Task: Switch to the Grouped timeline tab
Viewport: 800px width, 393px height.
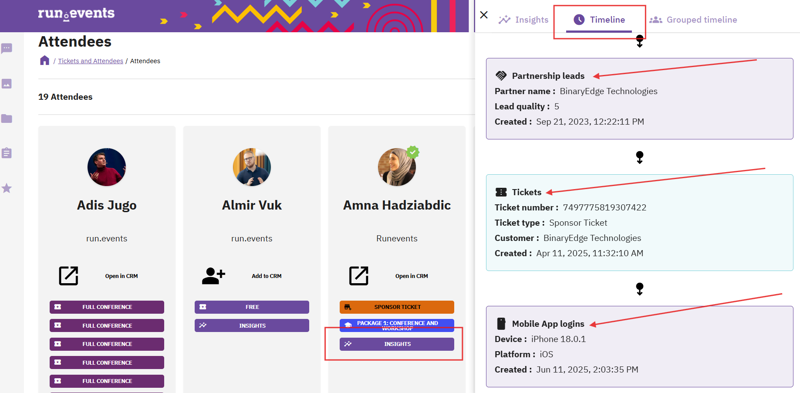Action: (693, 20)
